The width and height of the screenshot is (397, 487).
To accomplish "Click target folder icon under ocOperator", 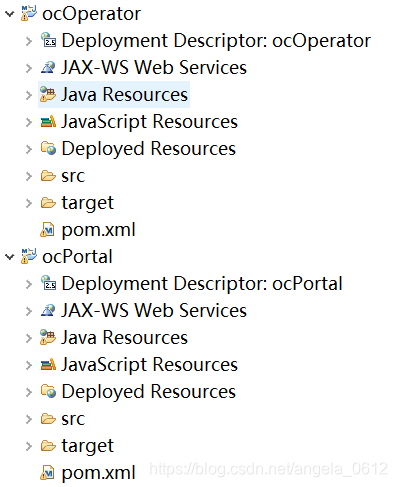I will [48, 203].
